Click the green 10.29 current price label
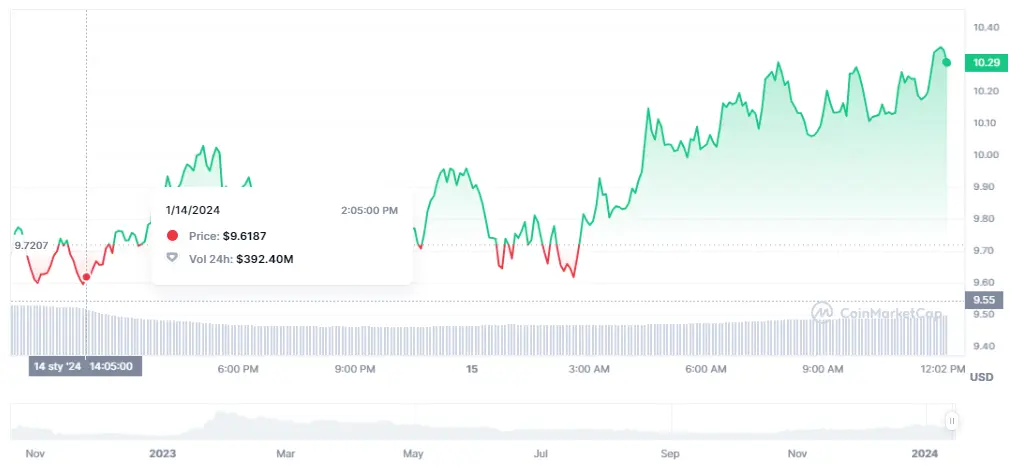 [986, 63]
